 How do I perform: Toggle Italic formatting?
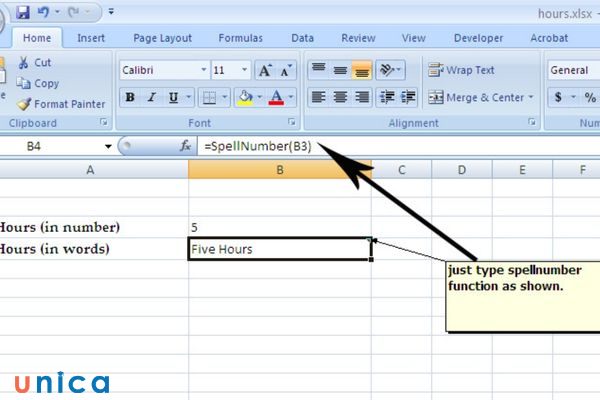pyautogui.click(x=152, y=97)
